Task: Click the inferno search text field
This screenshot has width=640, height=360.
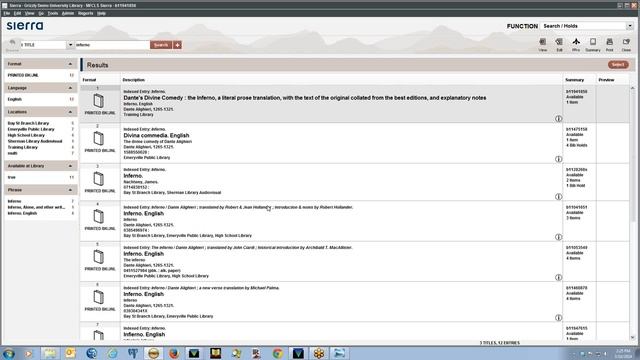Action: click(112, 45)
